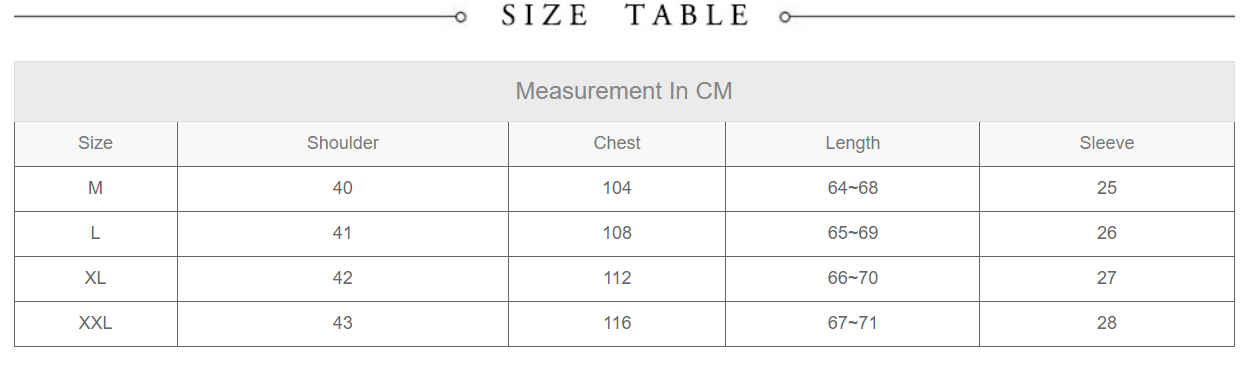Select the XXL size cell

tap(96, 324)
